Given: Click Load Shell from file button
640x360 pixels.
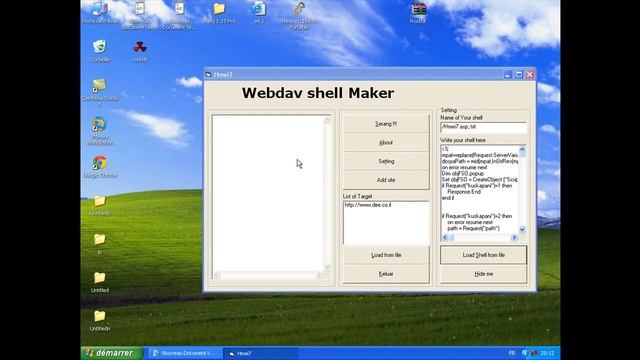Looking at the screenshot, I should click(483, 255).
